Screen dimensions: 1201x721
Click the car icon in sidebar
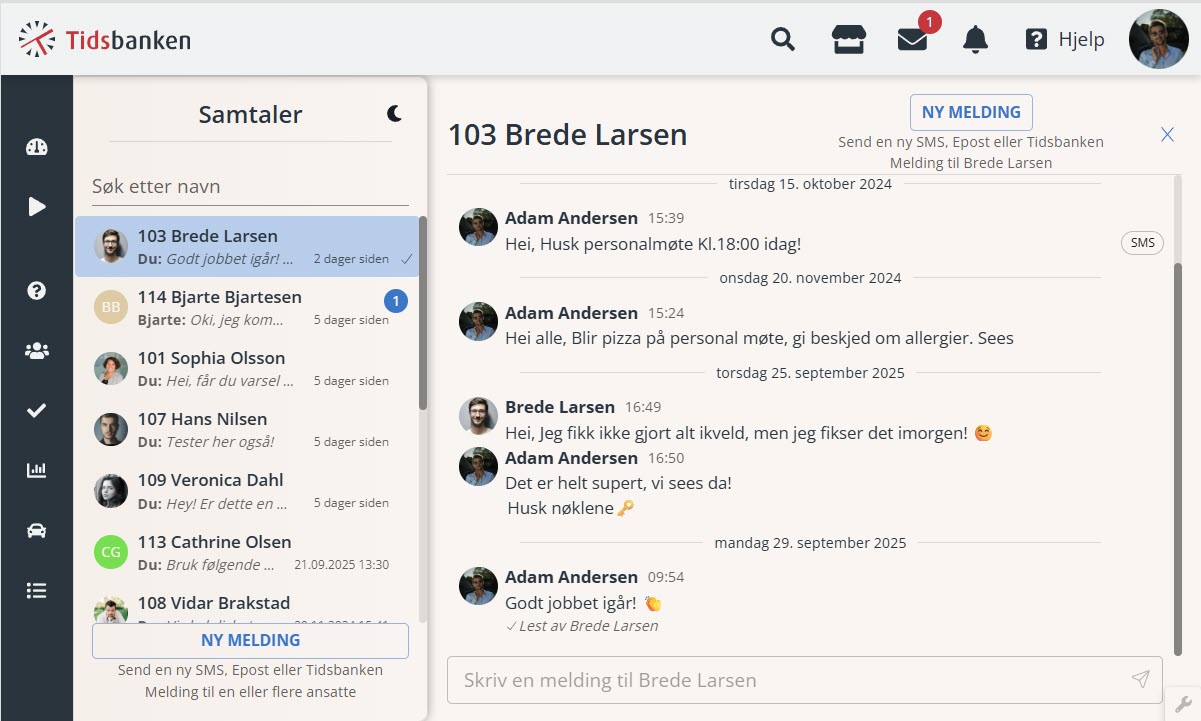(37, 531)
